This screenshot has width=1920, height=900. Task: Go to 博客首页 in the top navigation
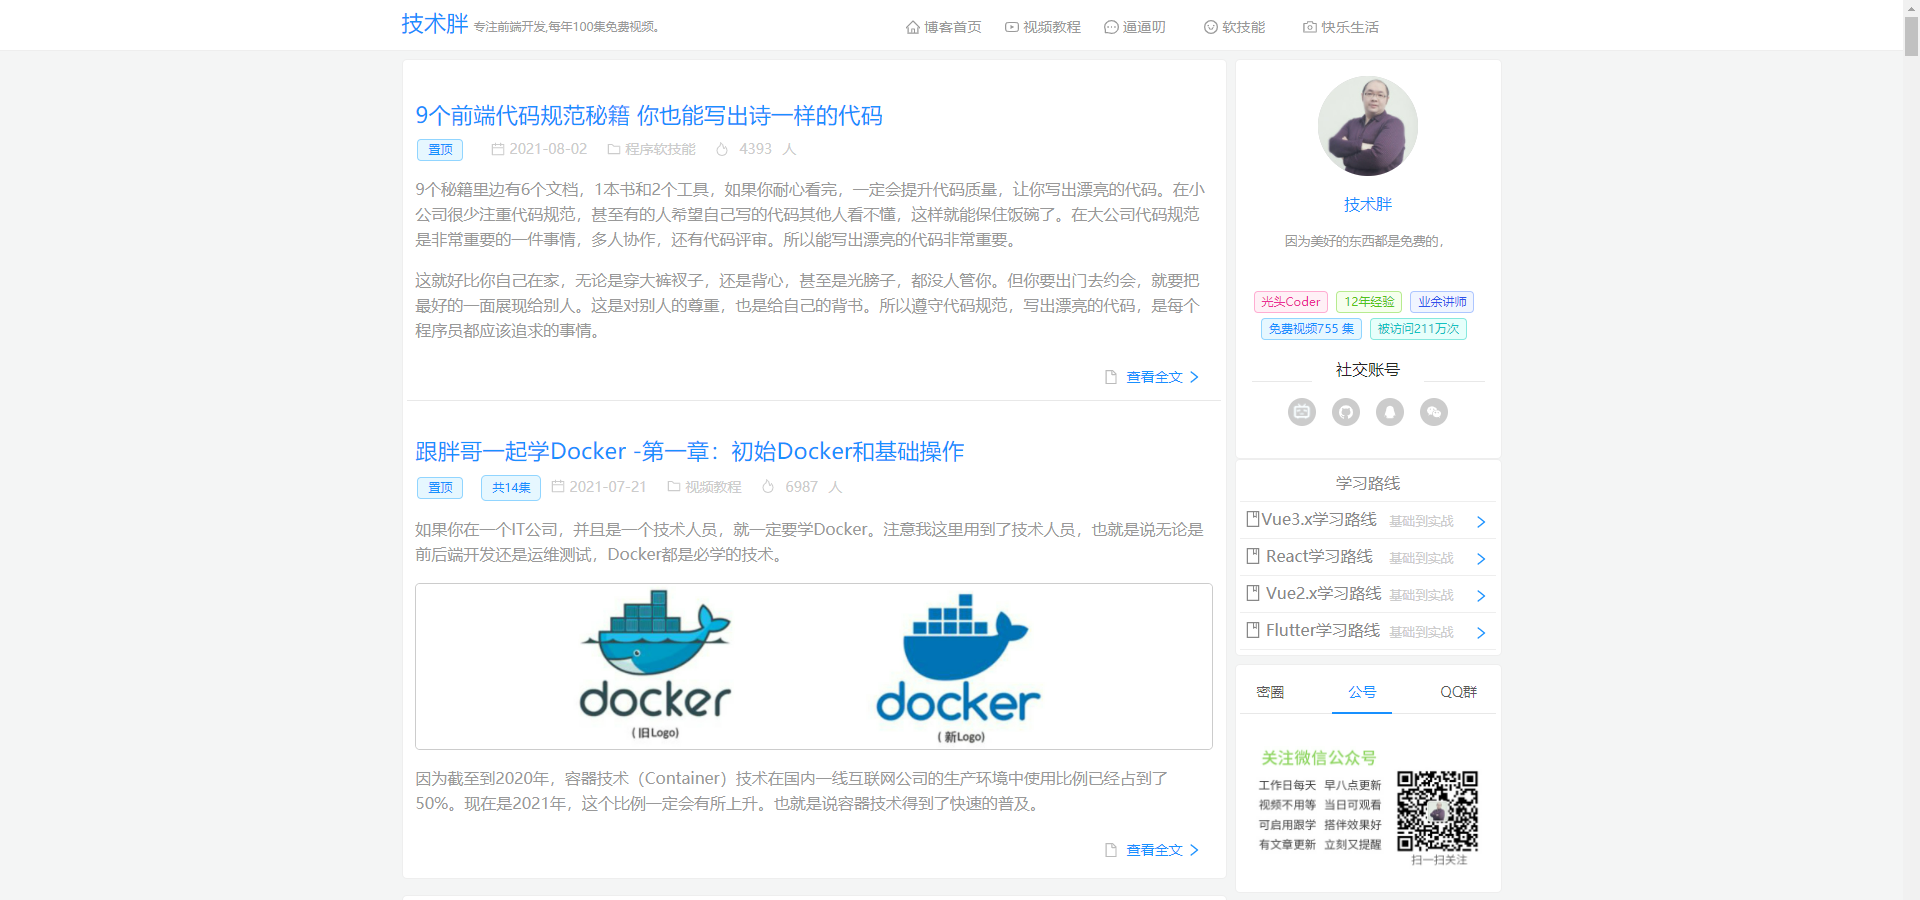[x=943, y=27]
